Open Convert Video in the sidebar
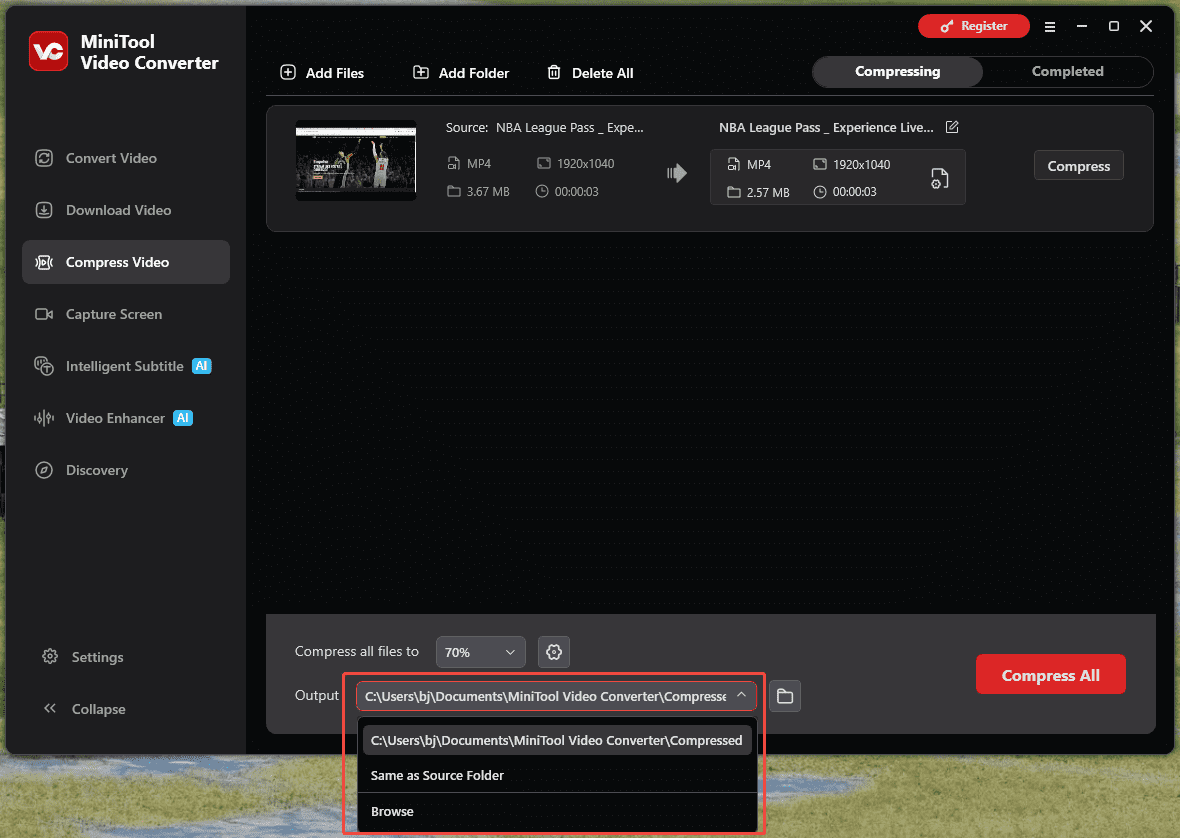This screenshot has width=1180, height=838. tap(126, 158)
